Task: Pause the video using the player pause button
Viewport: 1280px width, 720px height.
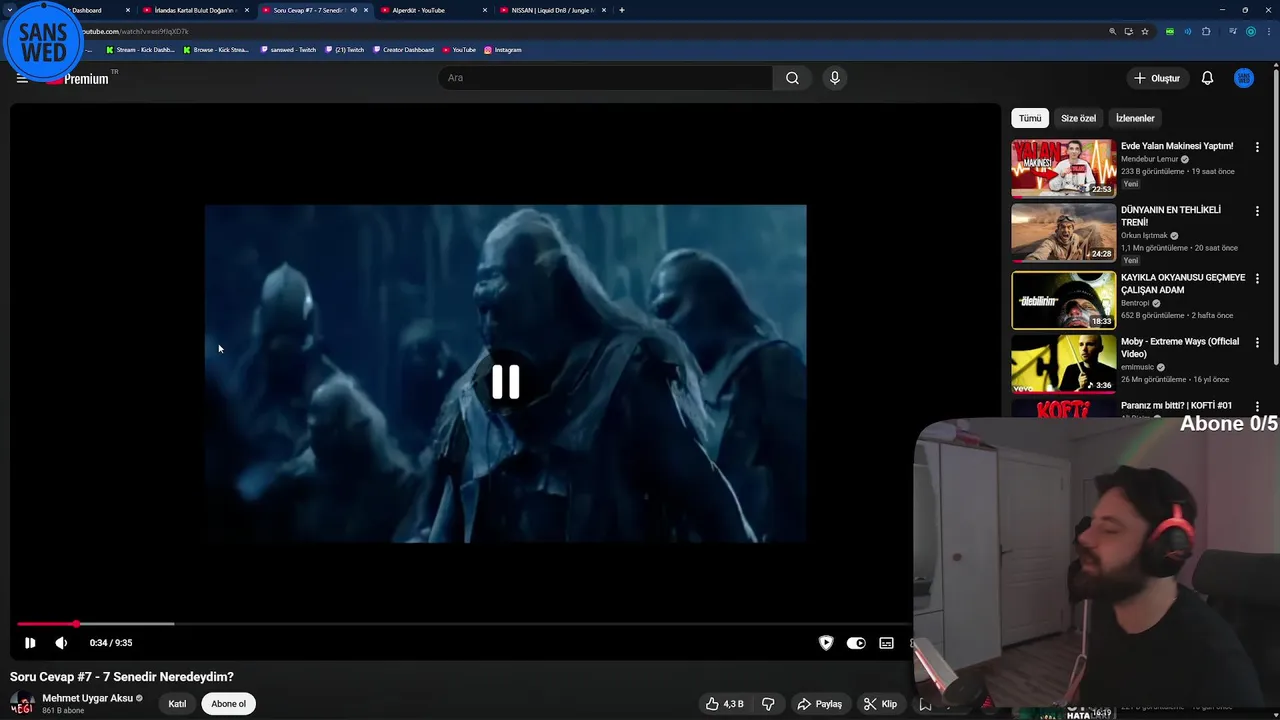Action: pyautogui.click(x=30, y=643)
